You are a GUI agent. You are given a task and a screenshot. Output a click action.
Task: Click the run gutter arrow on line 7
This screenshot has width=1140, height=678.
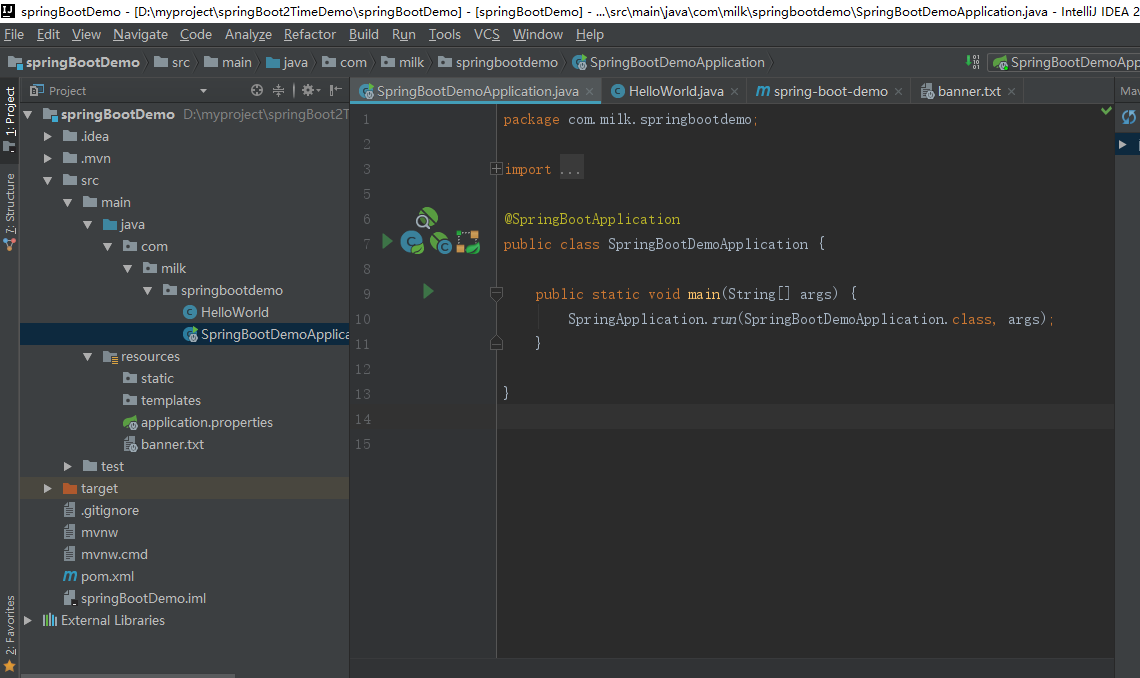coord(387,241)
